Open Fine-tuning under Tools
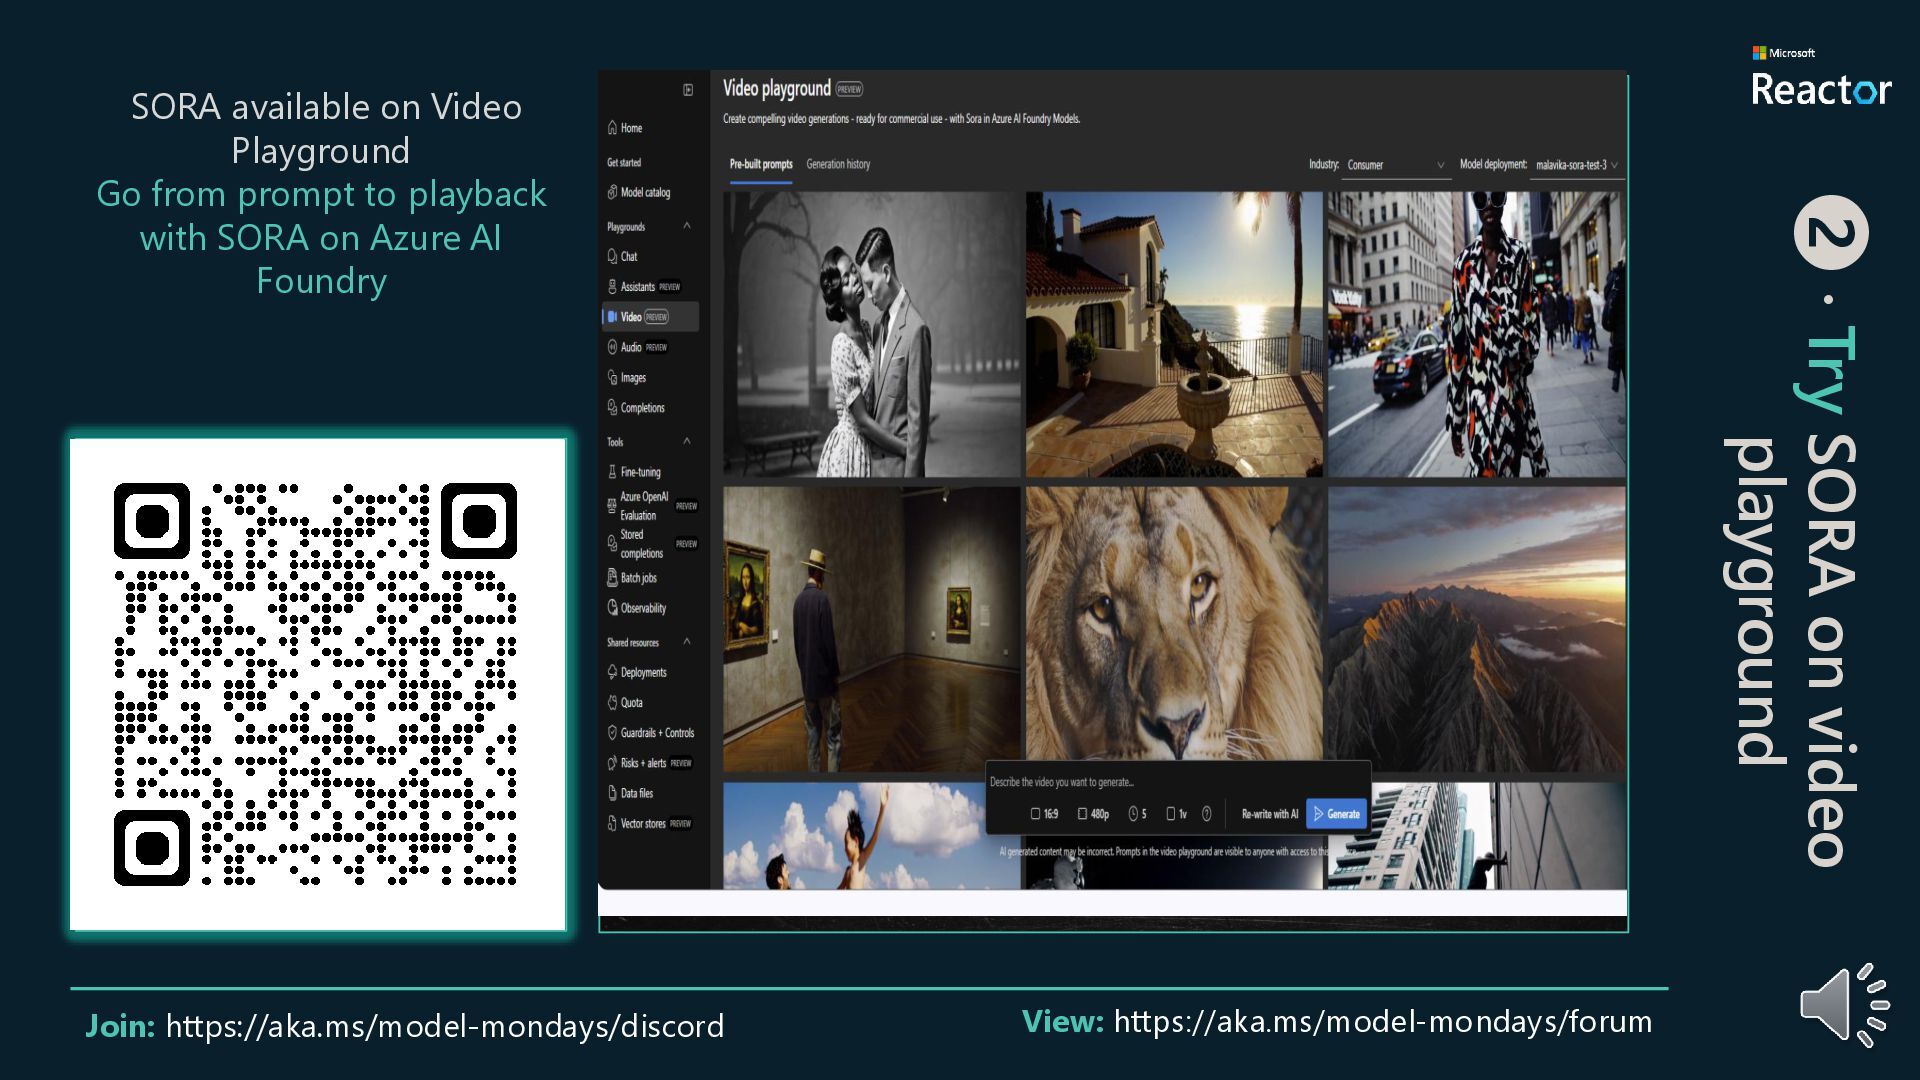 click(634, 471)
